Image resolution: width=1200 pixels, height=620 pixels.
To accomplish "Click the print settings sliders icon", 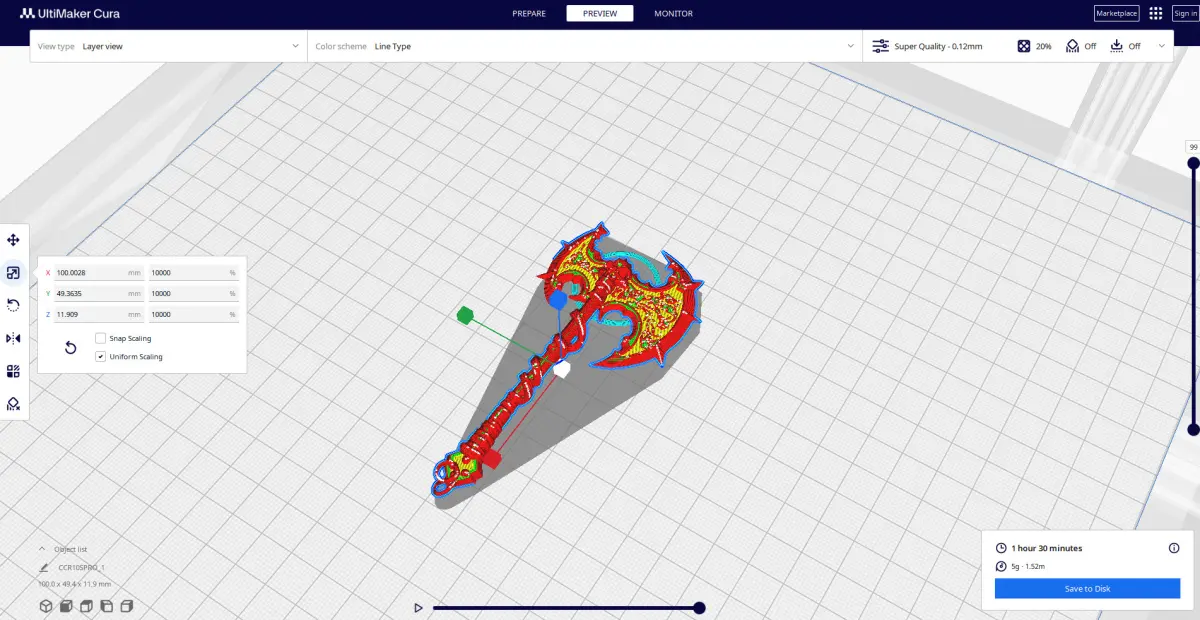I will point(881,46).
